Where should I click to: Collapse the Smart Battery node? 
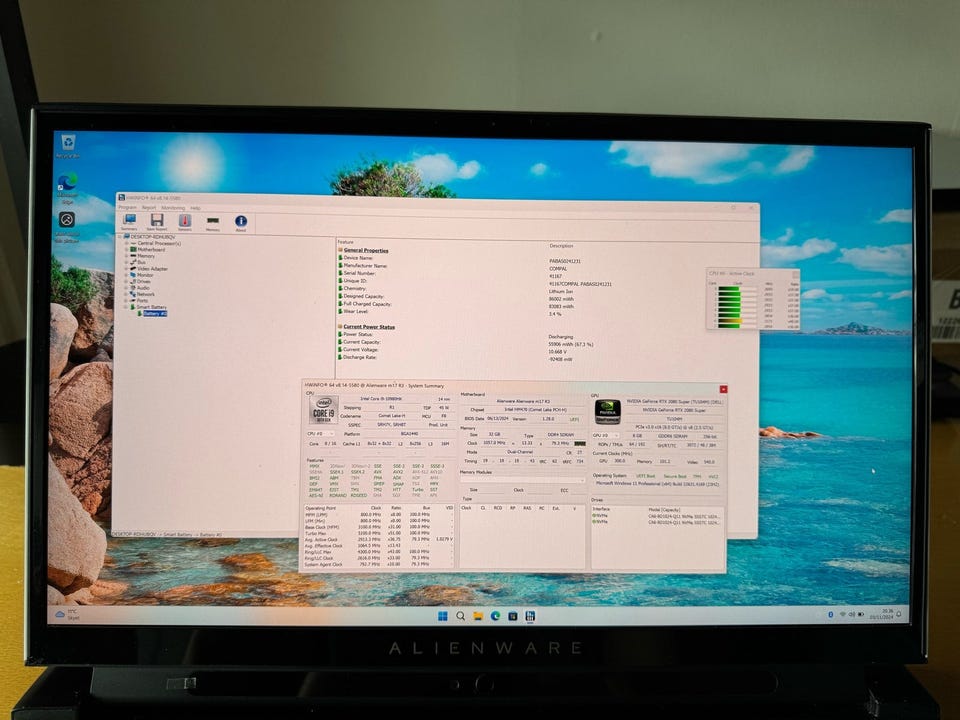point(126,307)
